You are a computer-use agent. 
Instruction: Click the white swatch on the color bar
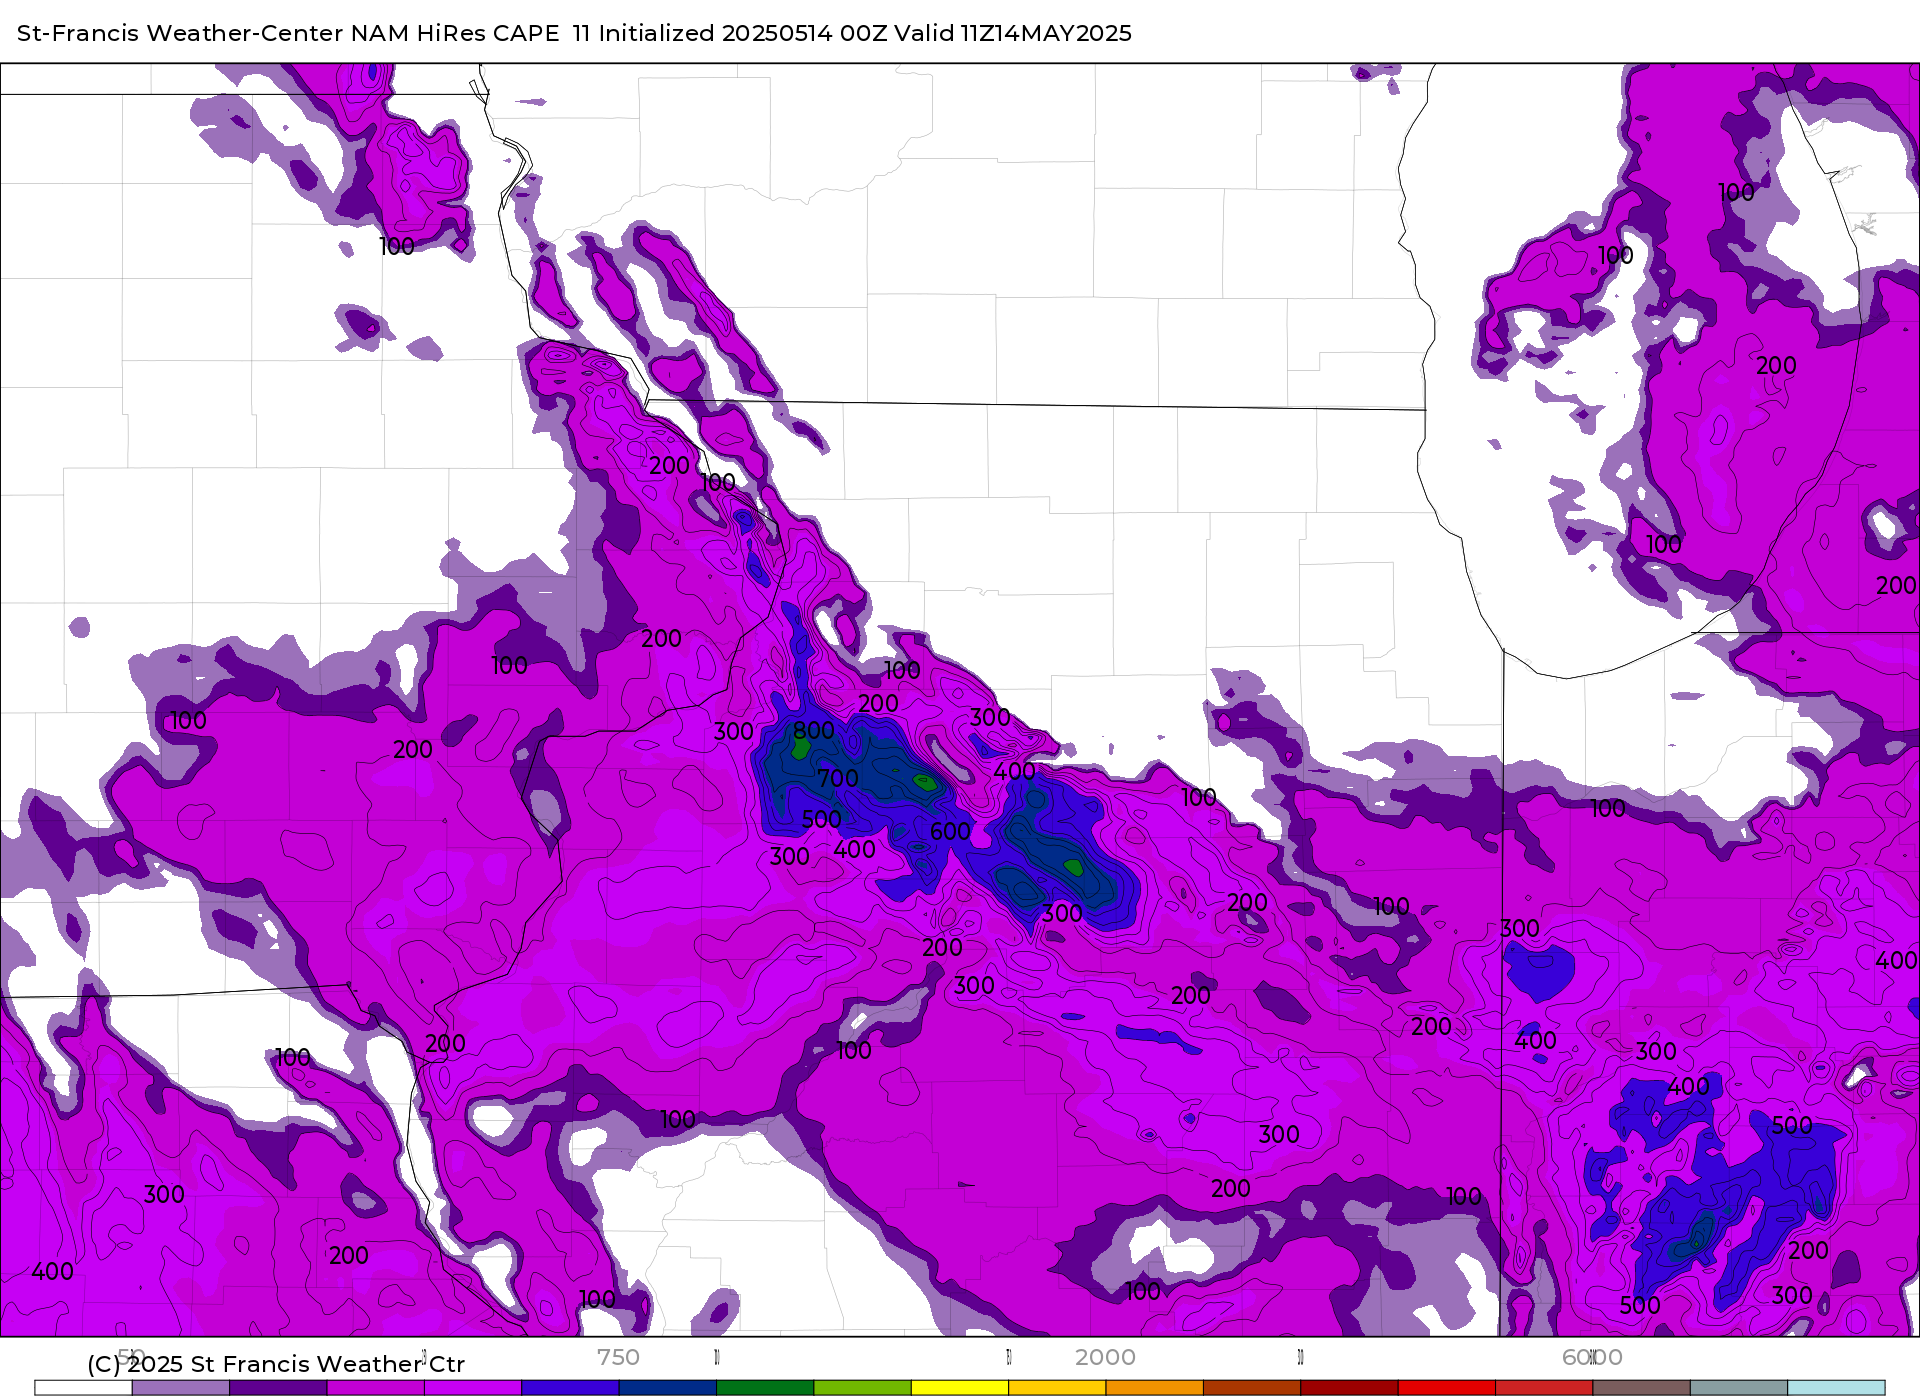click(83, 1388)
